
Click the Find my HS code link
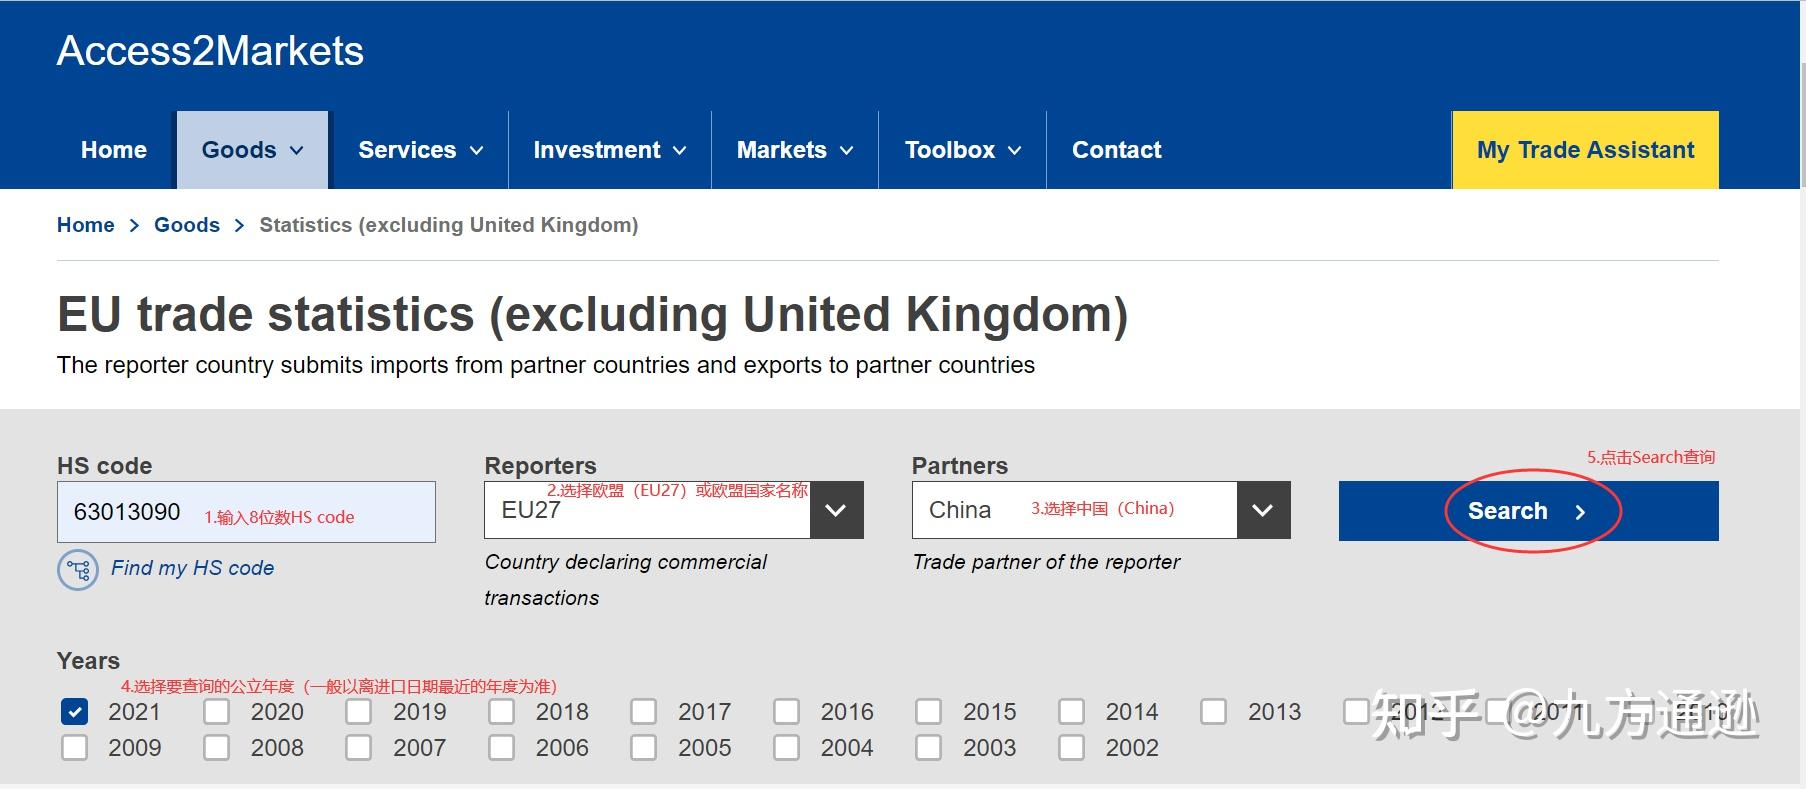pyautogui.click(x=192, y=568)
